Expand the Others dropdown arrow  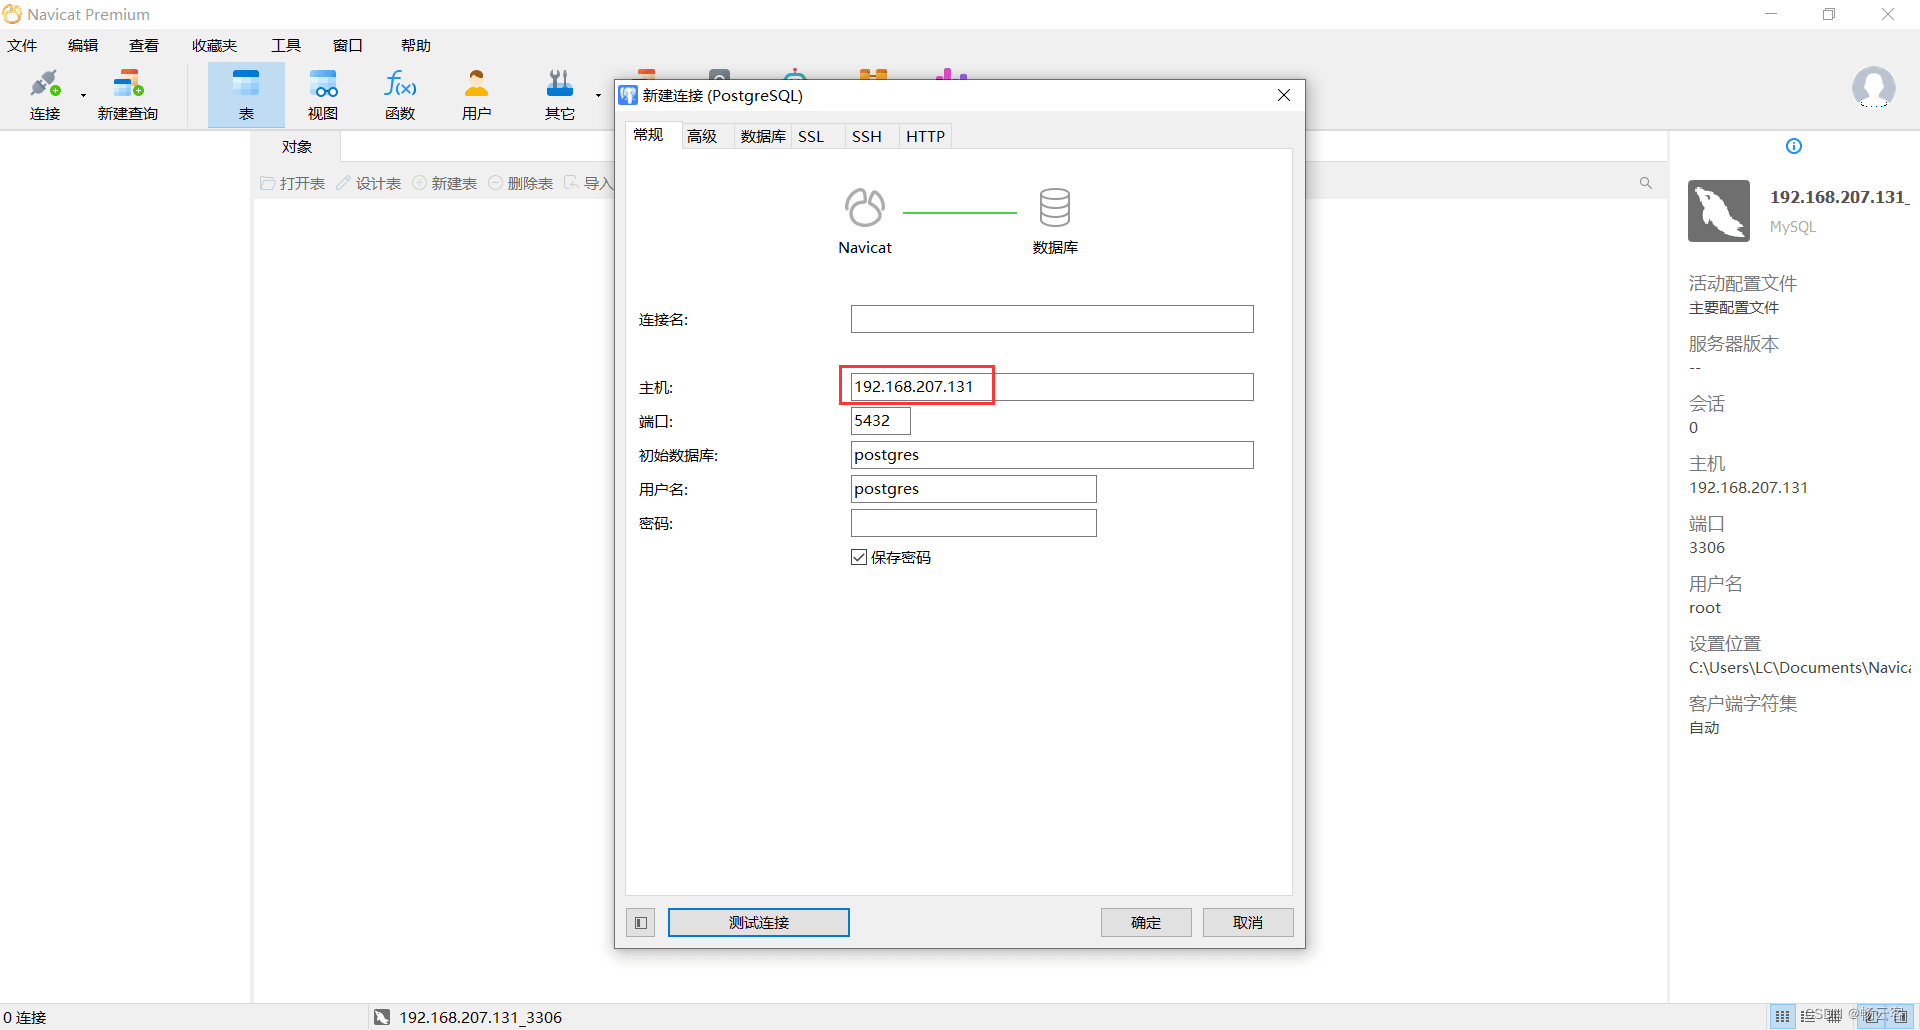pos(598,96)
